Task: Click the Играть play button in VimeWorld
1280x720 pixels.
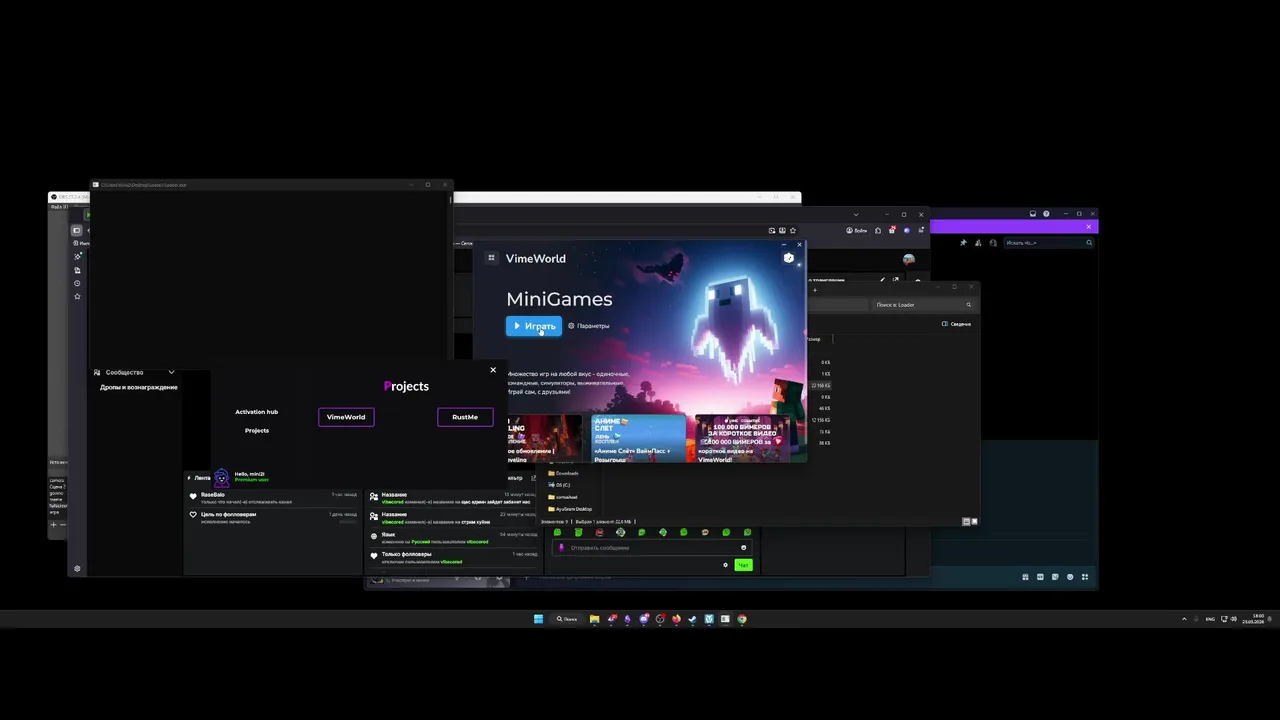Action: pyautogui.click(x=533, y=326)
